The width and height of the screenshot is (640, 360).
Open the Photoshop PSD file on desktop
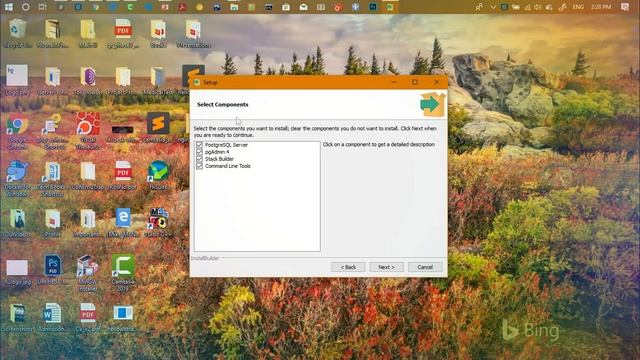(x=52, y=269)
